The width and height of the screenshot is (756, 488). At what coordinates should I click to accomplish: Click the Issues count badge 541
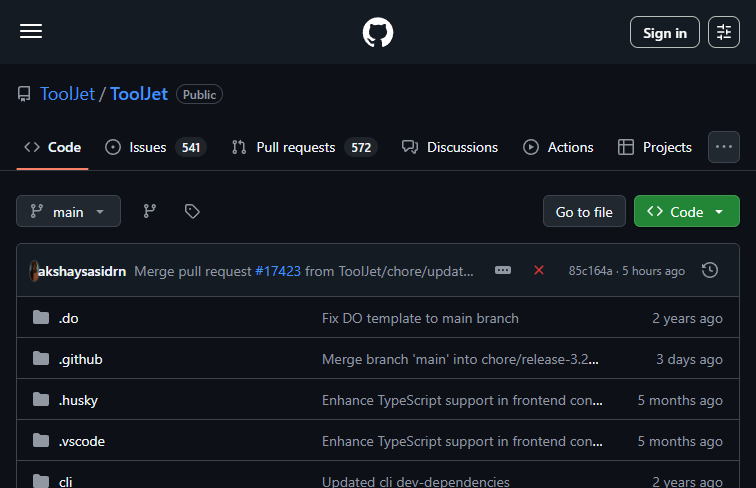click(x=191, y=147)
